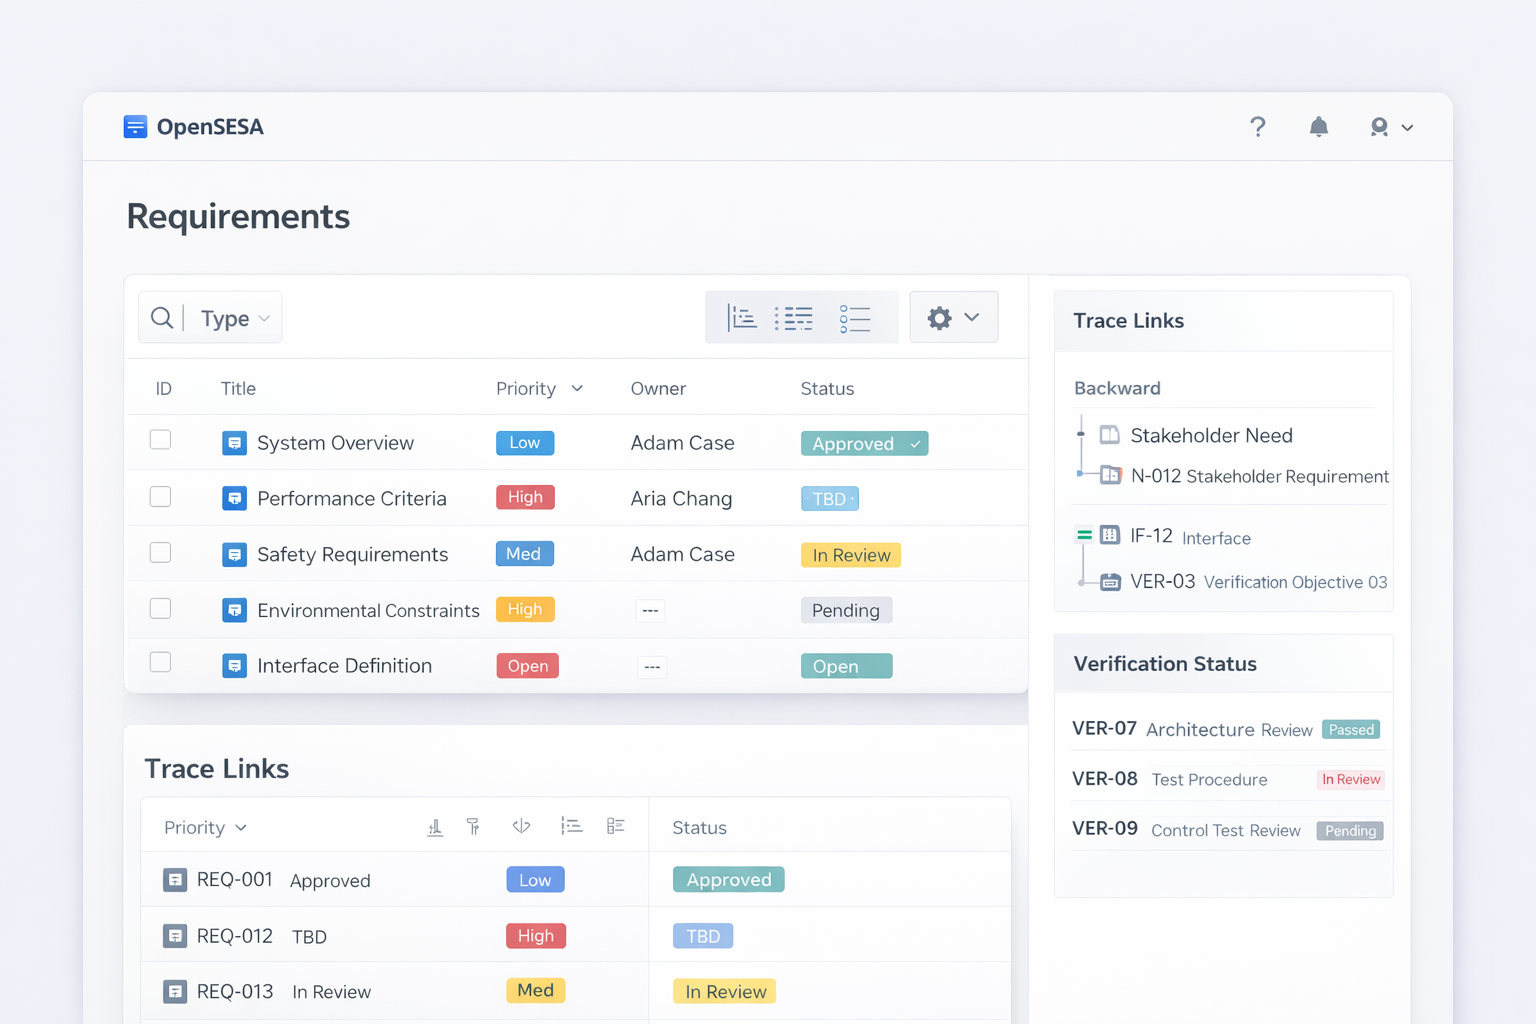This screenshot has height=1024, width=1536.
Task: Check the Interface Definition row checkbox
Action: point(160,662)
